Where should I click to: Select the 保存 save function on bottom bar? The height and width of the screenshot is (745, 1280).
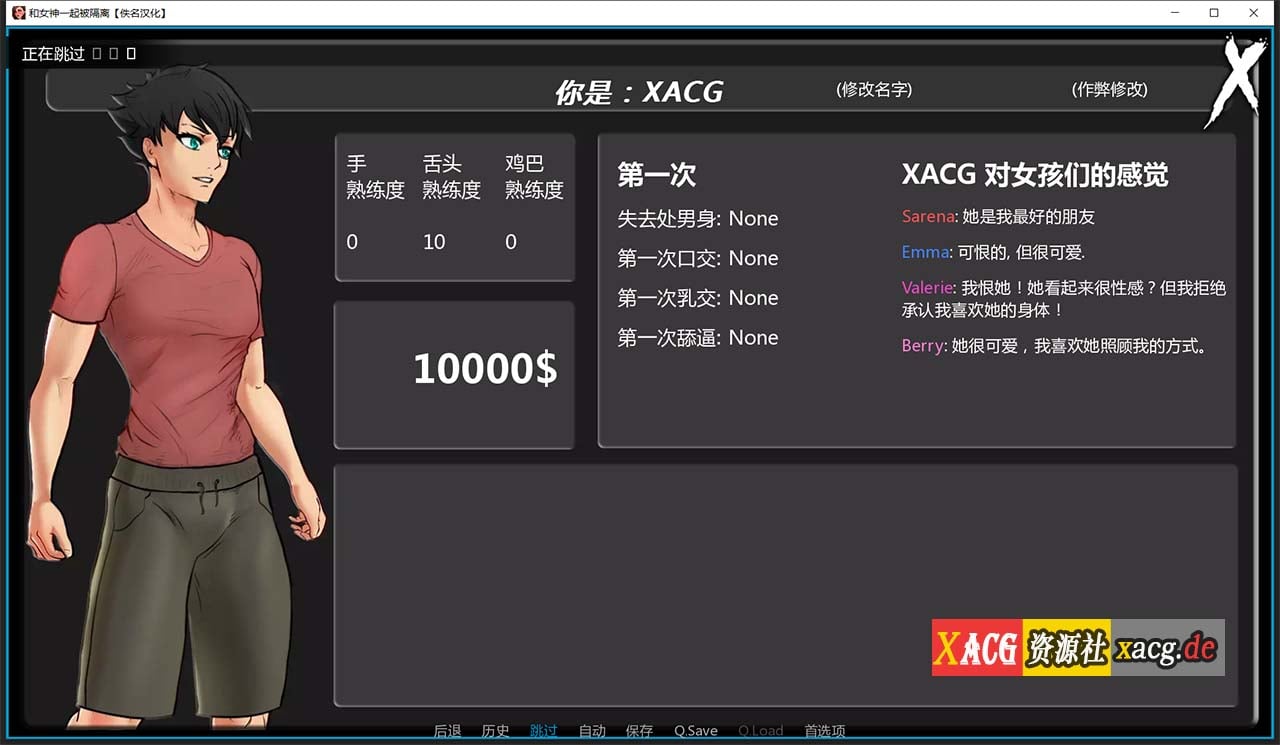(x=639, y=731)
